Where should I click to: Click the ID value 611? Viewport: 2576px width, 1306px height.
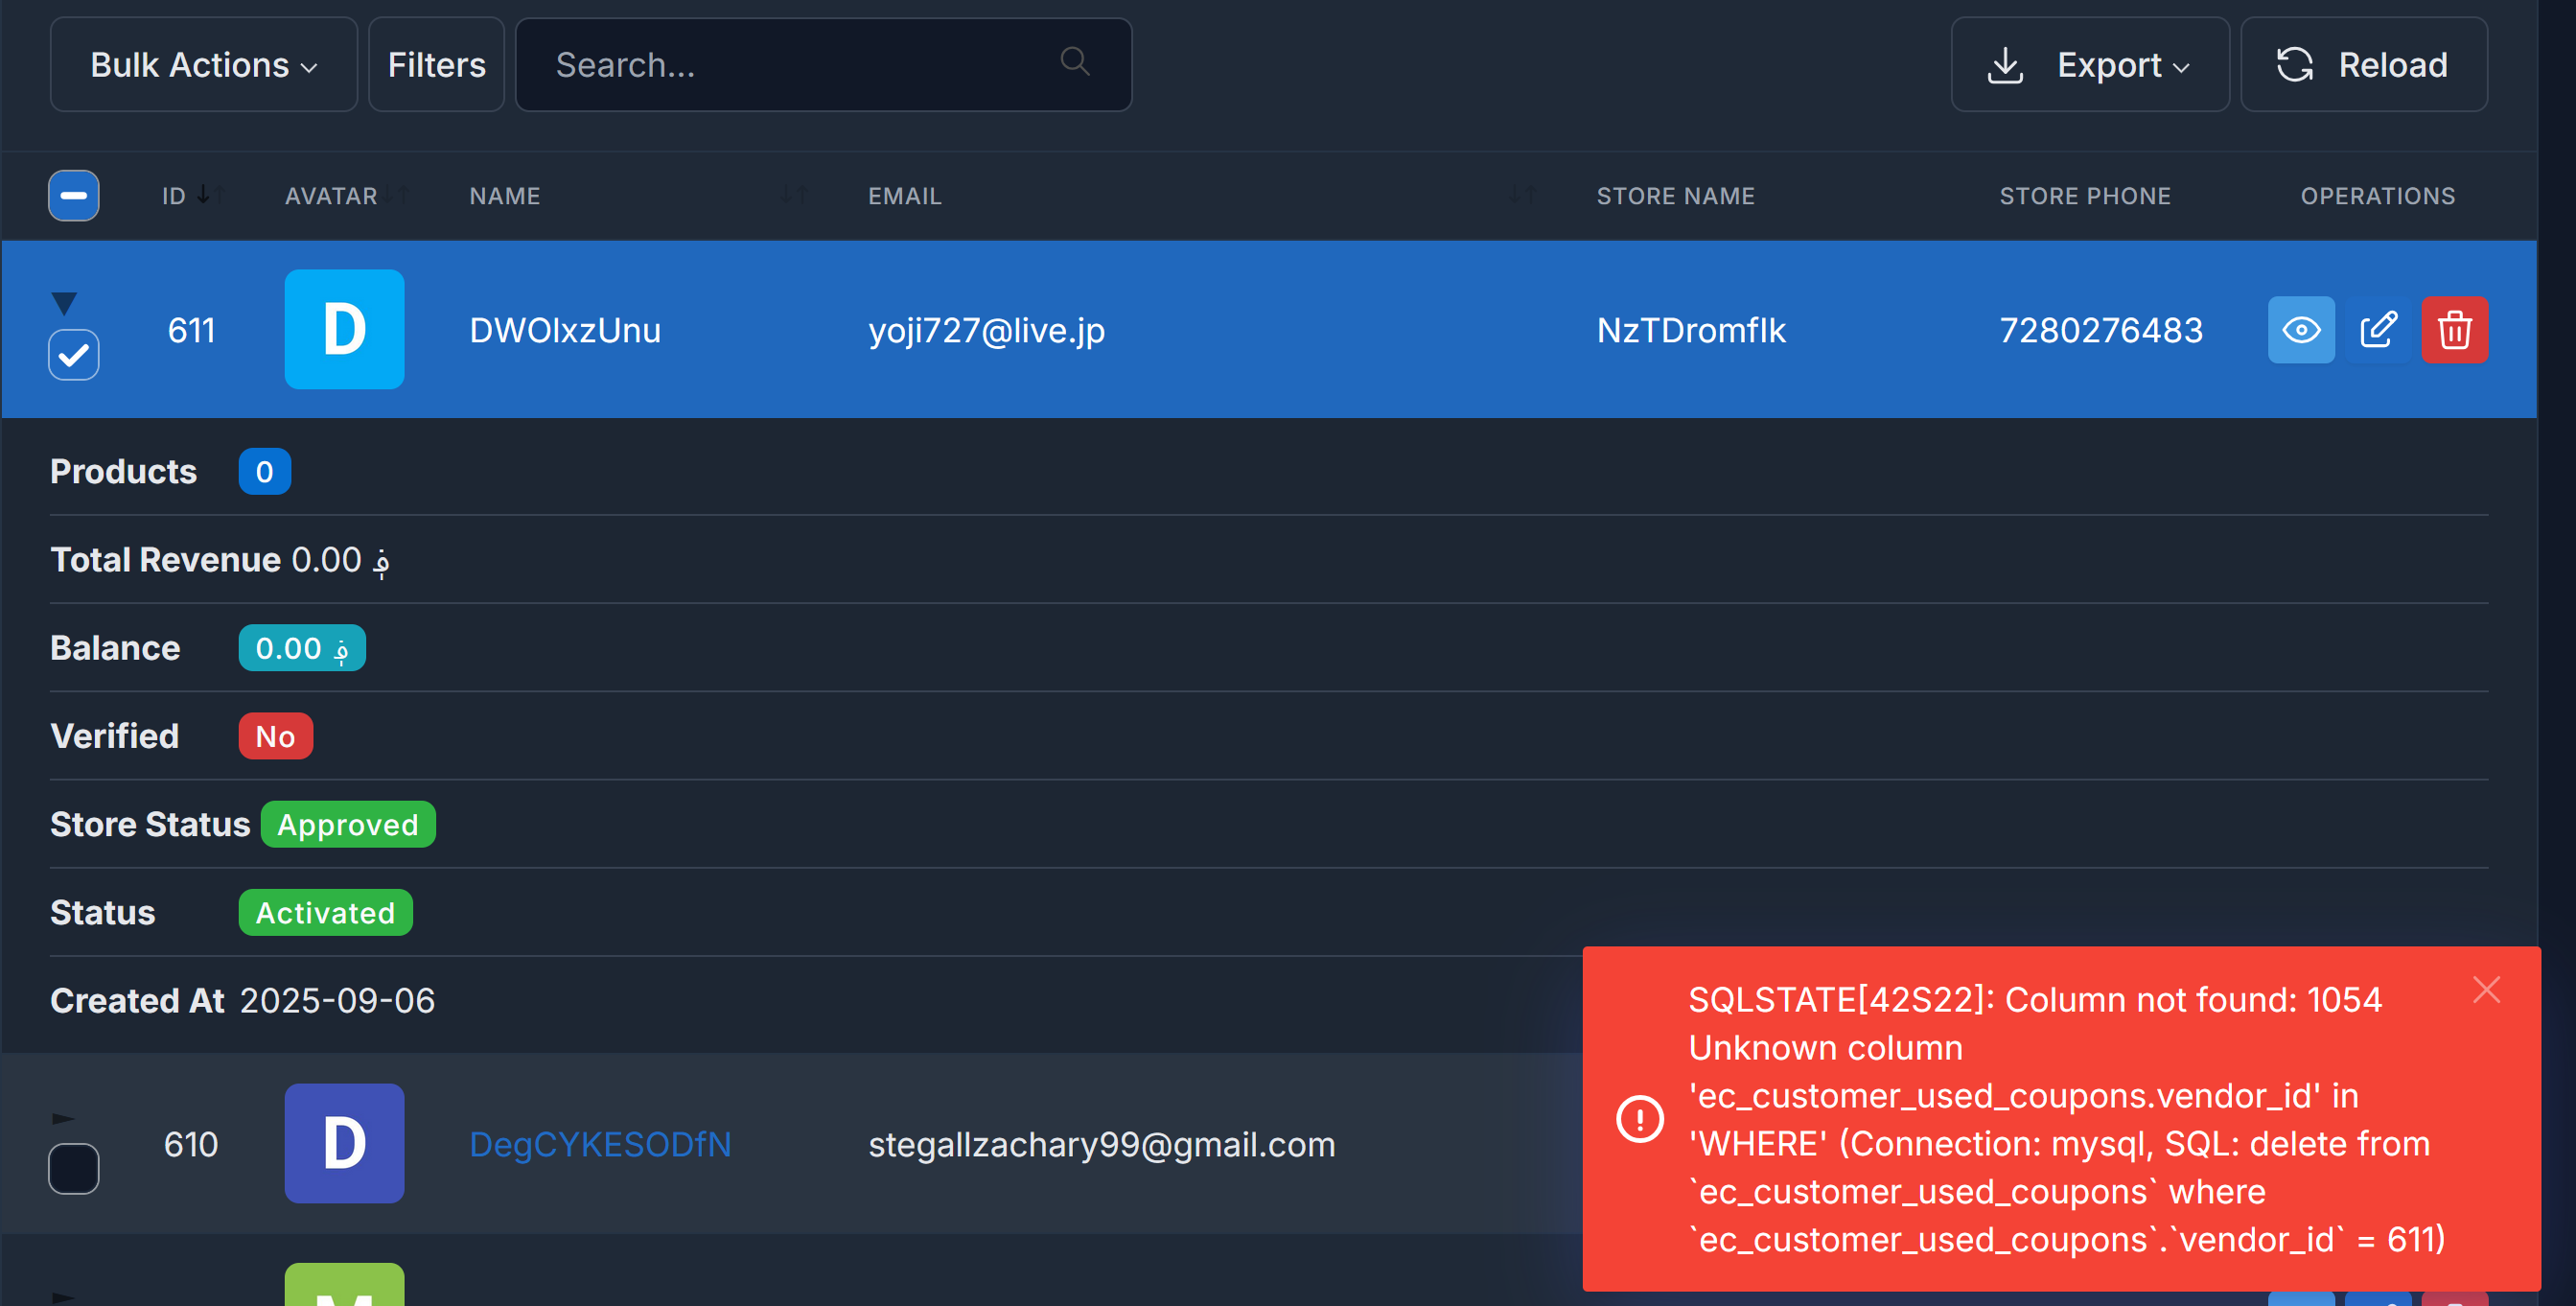click(x=191, y=330)
